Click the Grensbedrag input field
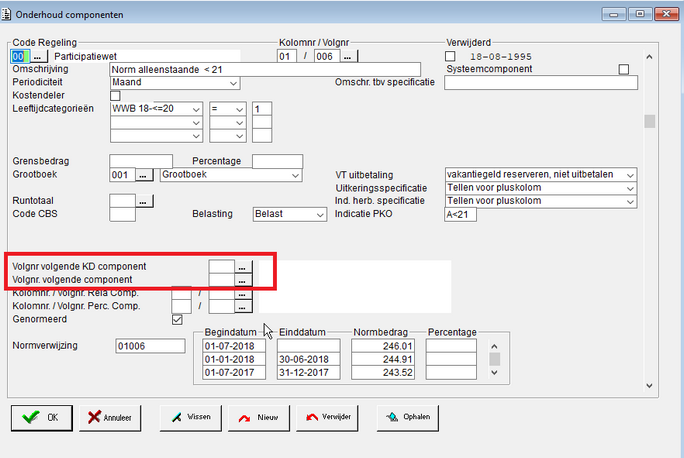This screenshot has width=684, height=458. coord(141,161)
